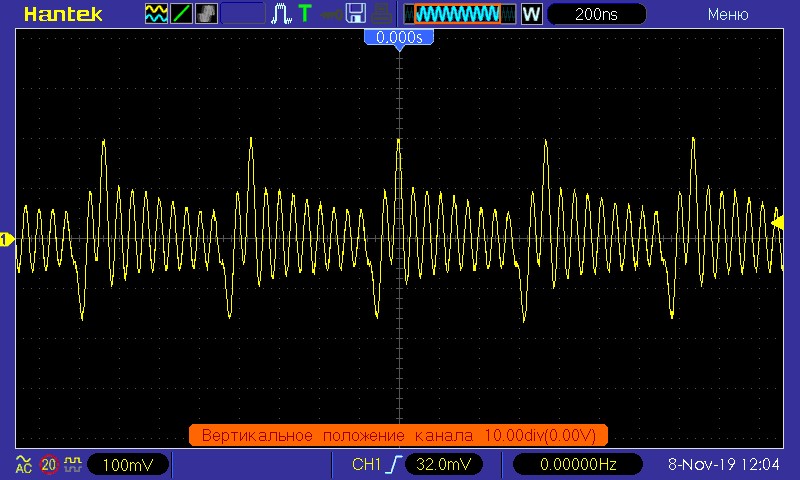Click the 8-Nov-19 12:04 date and time

point(723,464)
